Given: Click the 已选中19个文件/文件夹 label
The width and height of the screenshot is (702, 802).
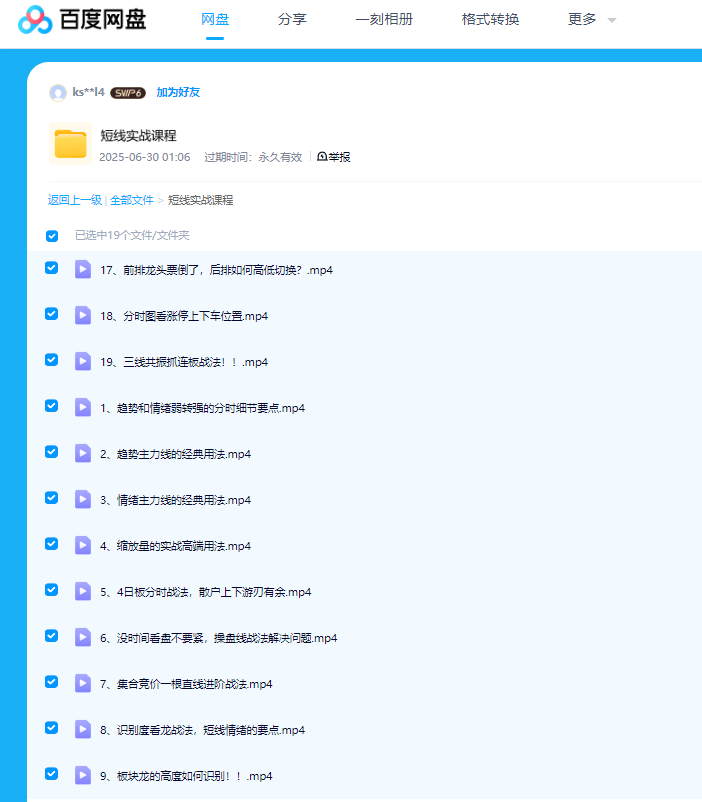Looking at the screenshot, I should 132,235.
